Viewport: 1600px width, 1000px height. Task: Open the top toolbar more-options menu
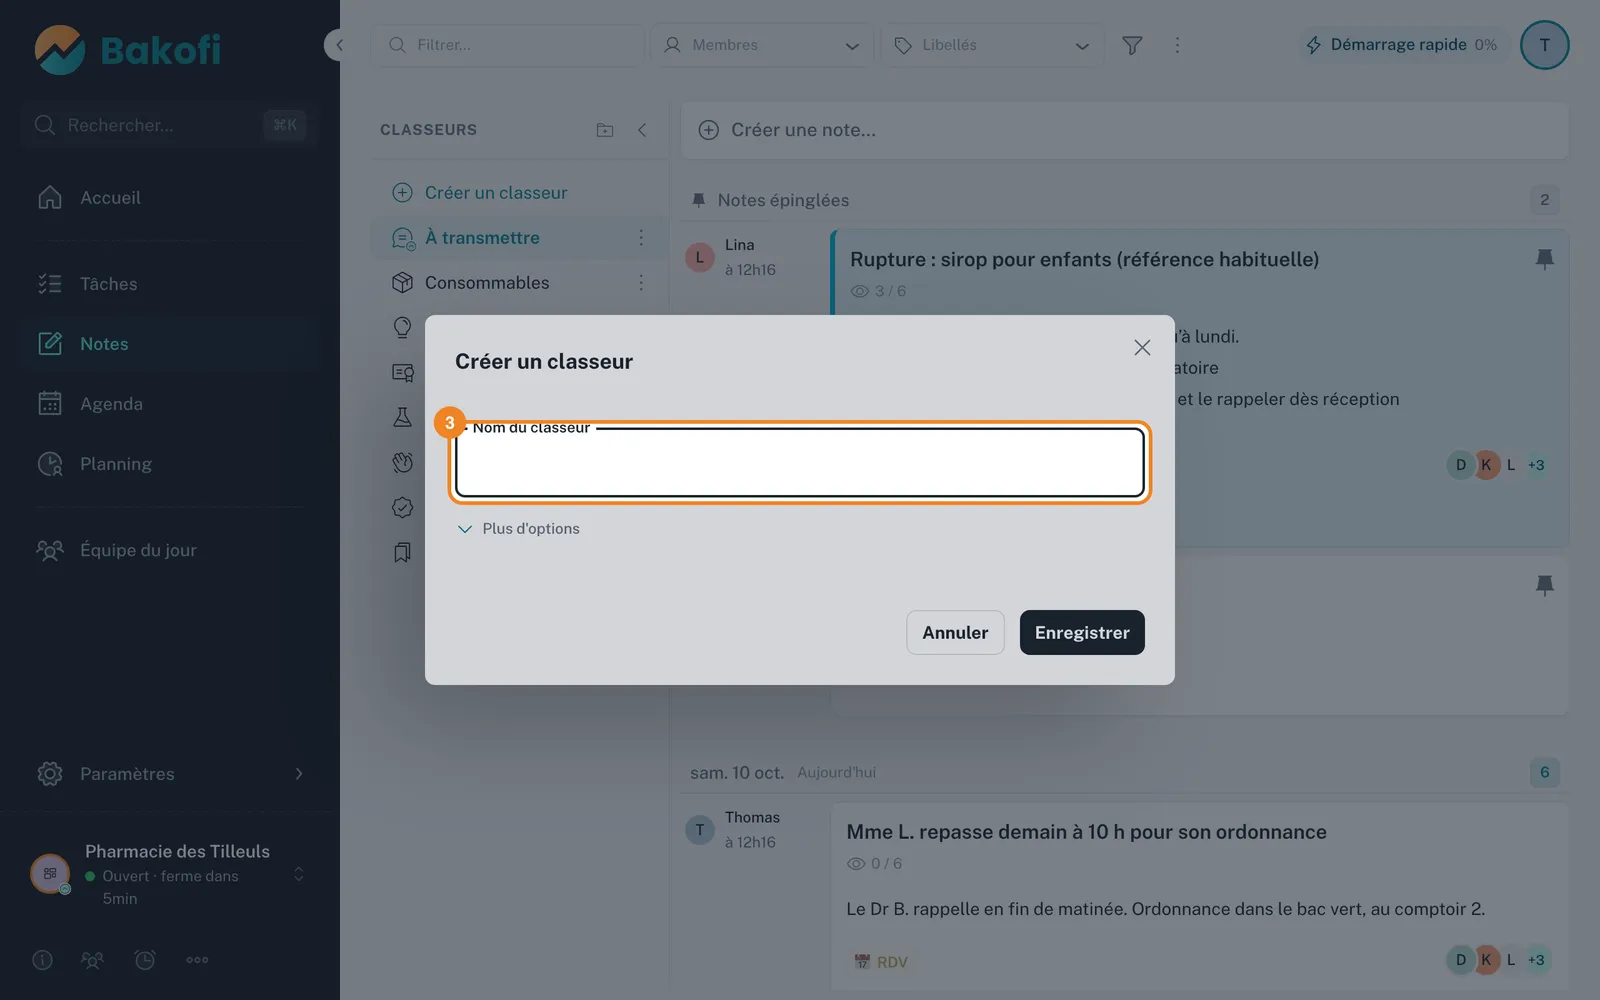click(x=1177, y=45)
